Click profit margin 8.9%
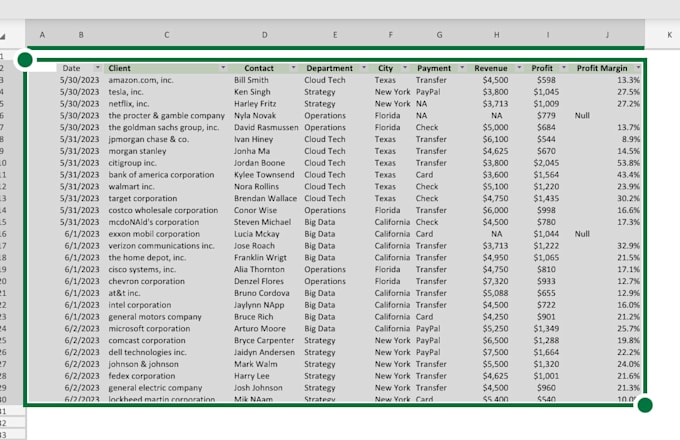The image size is (680, 440). click(631, 139)
